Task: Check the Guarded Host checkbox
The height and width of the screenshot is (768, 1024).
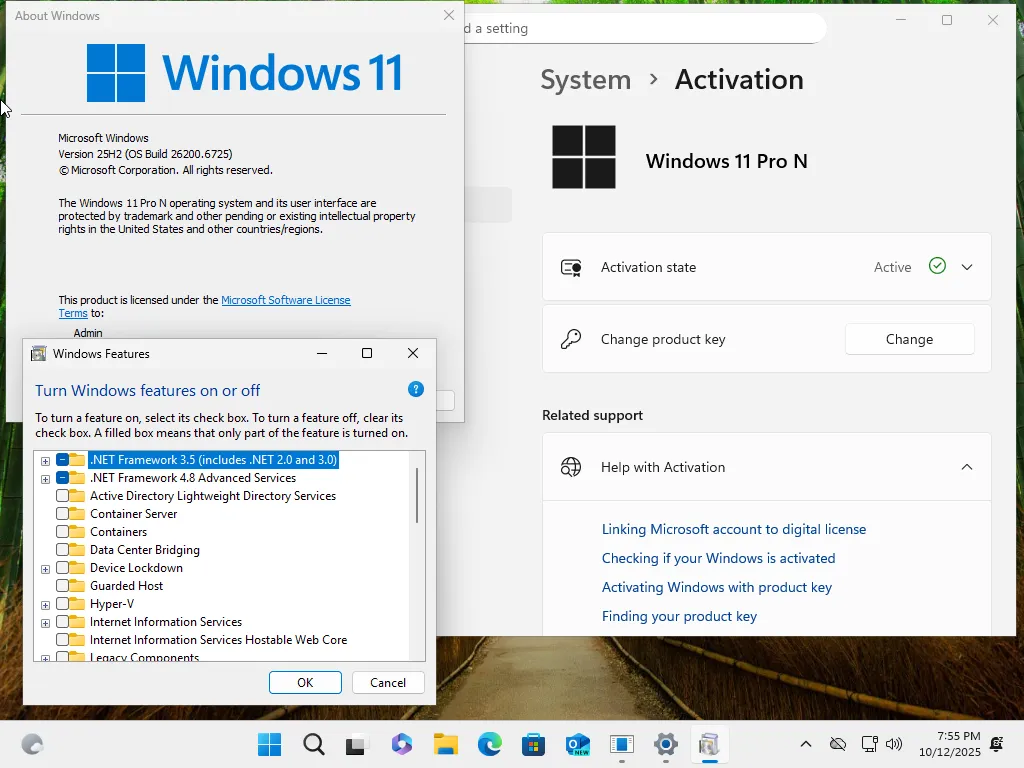Action: pyautogui.click(x=63, y=586)
